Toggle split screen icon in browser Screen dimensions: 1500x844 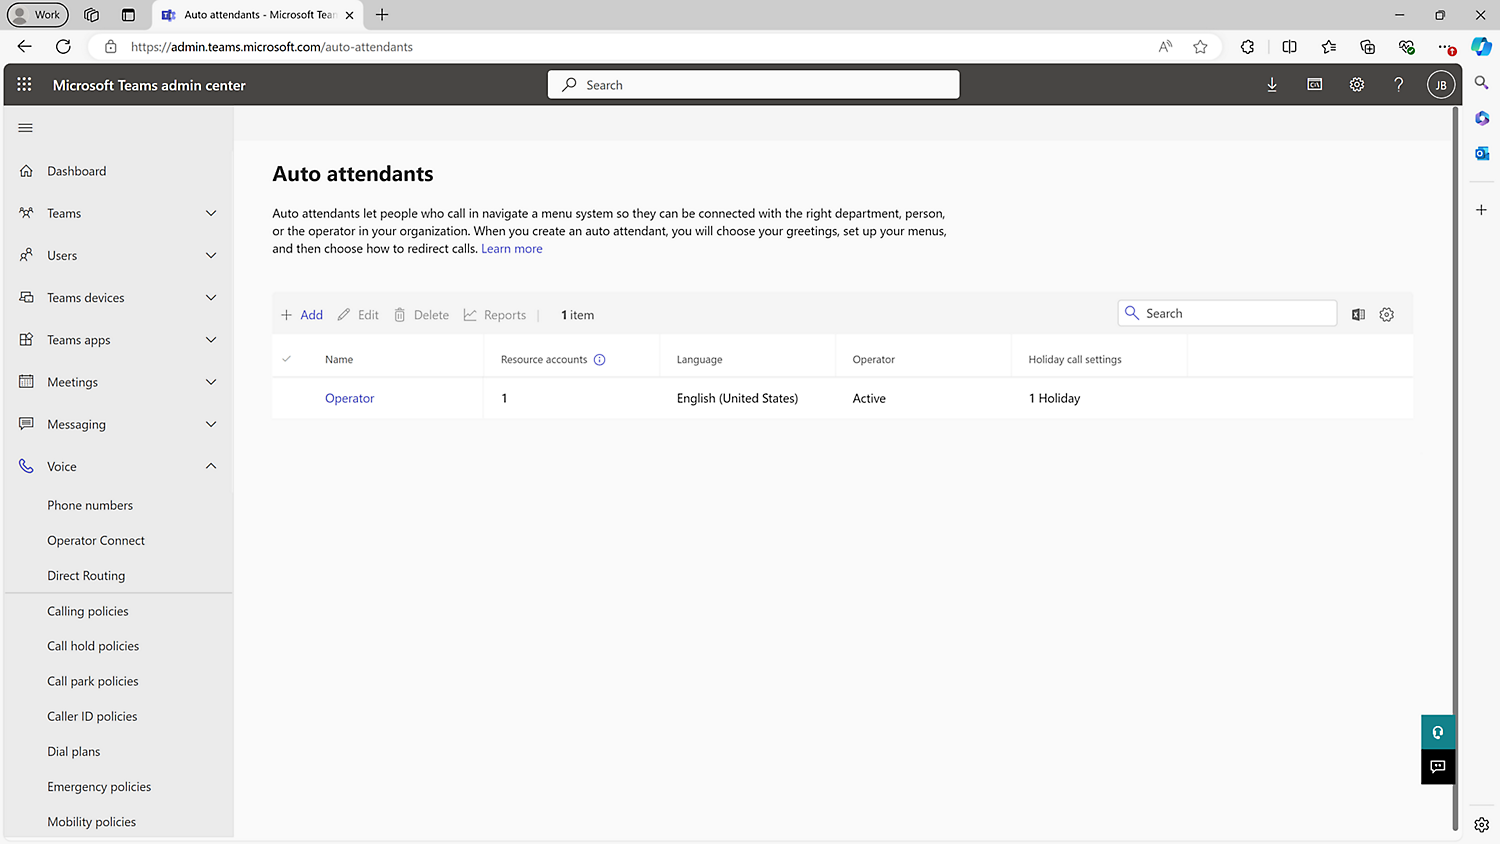(1289, 47)
